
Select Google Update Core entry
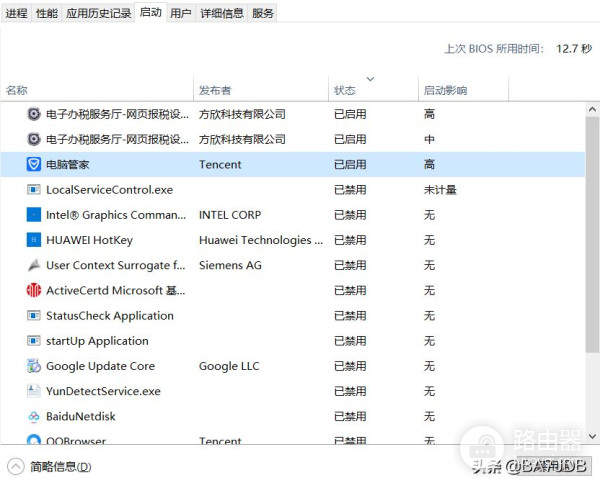pyautogui.click(x=100, y=366)
